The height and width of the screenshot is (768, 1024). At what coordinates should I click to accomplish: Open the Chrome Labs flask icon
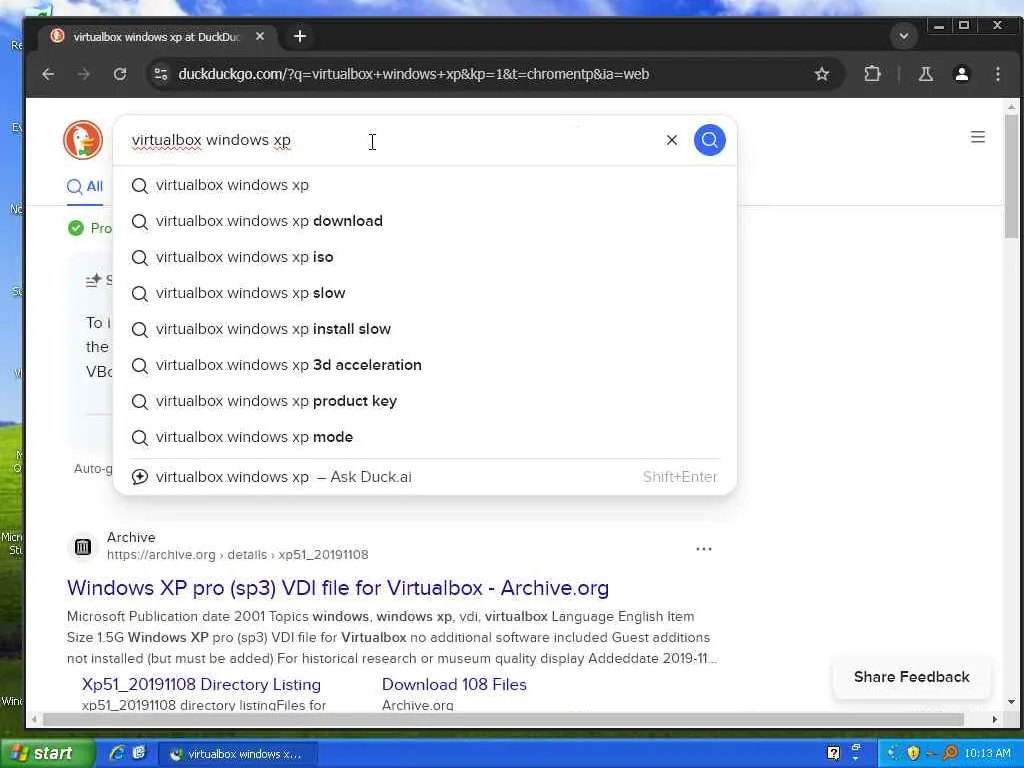[x=925, y=74]
